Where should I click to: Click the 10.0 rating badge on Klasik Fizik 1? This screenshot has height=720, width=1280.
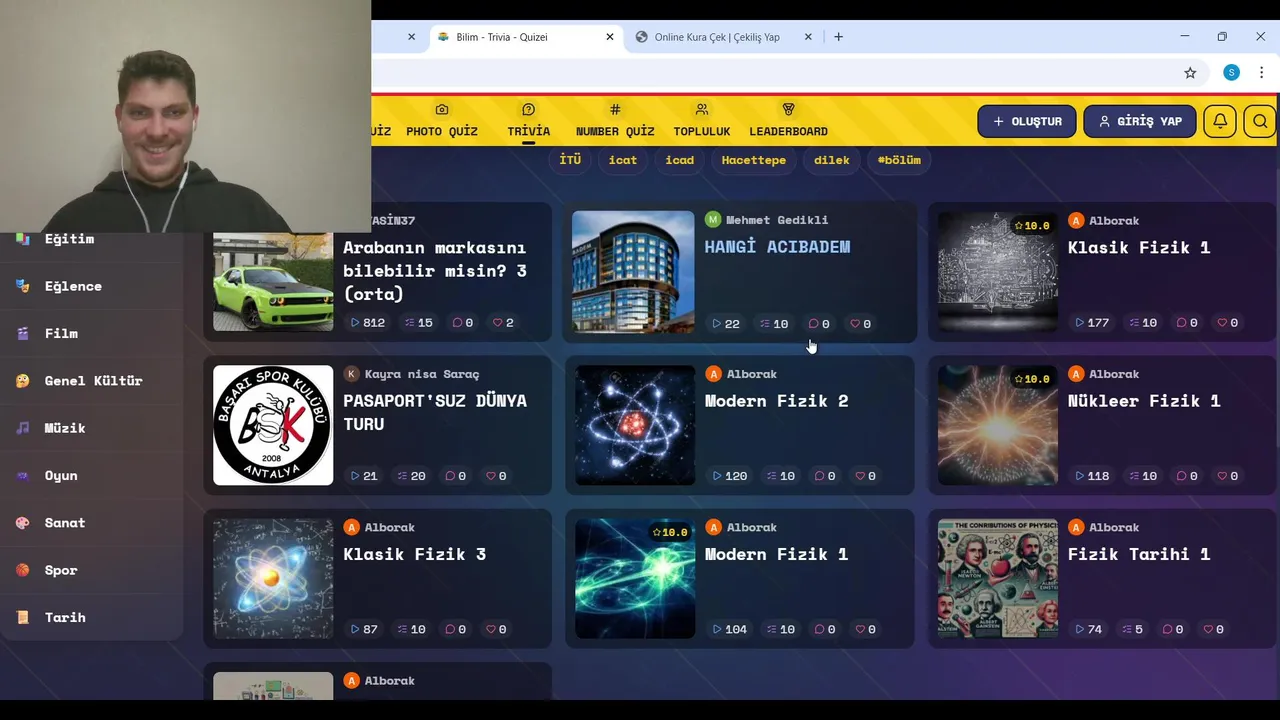[1032, 226]
